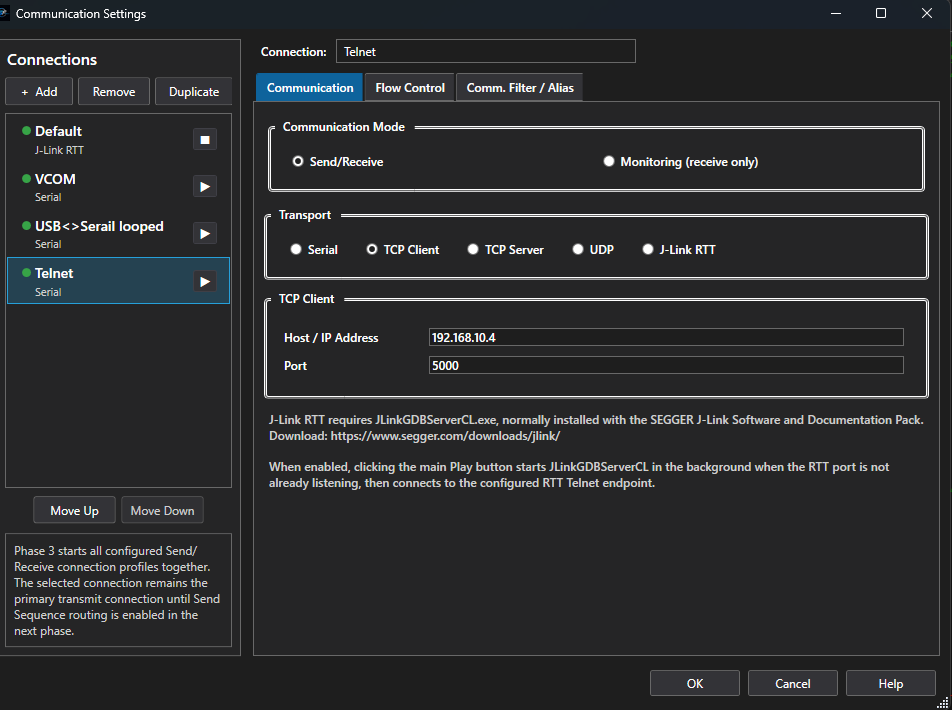Open the Flow Control tab
The image size is (952, 710).
[x=410, y=87]
